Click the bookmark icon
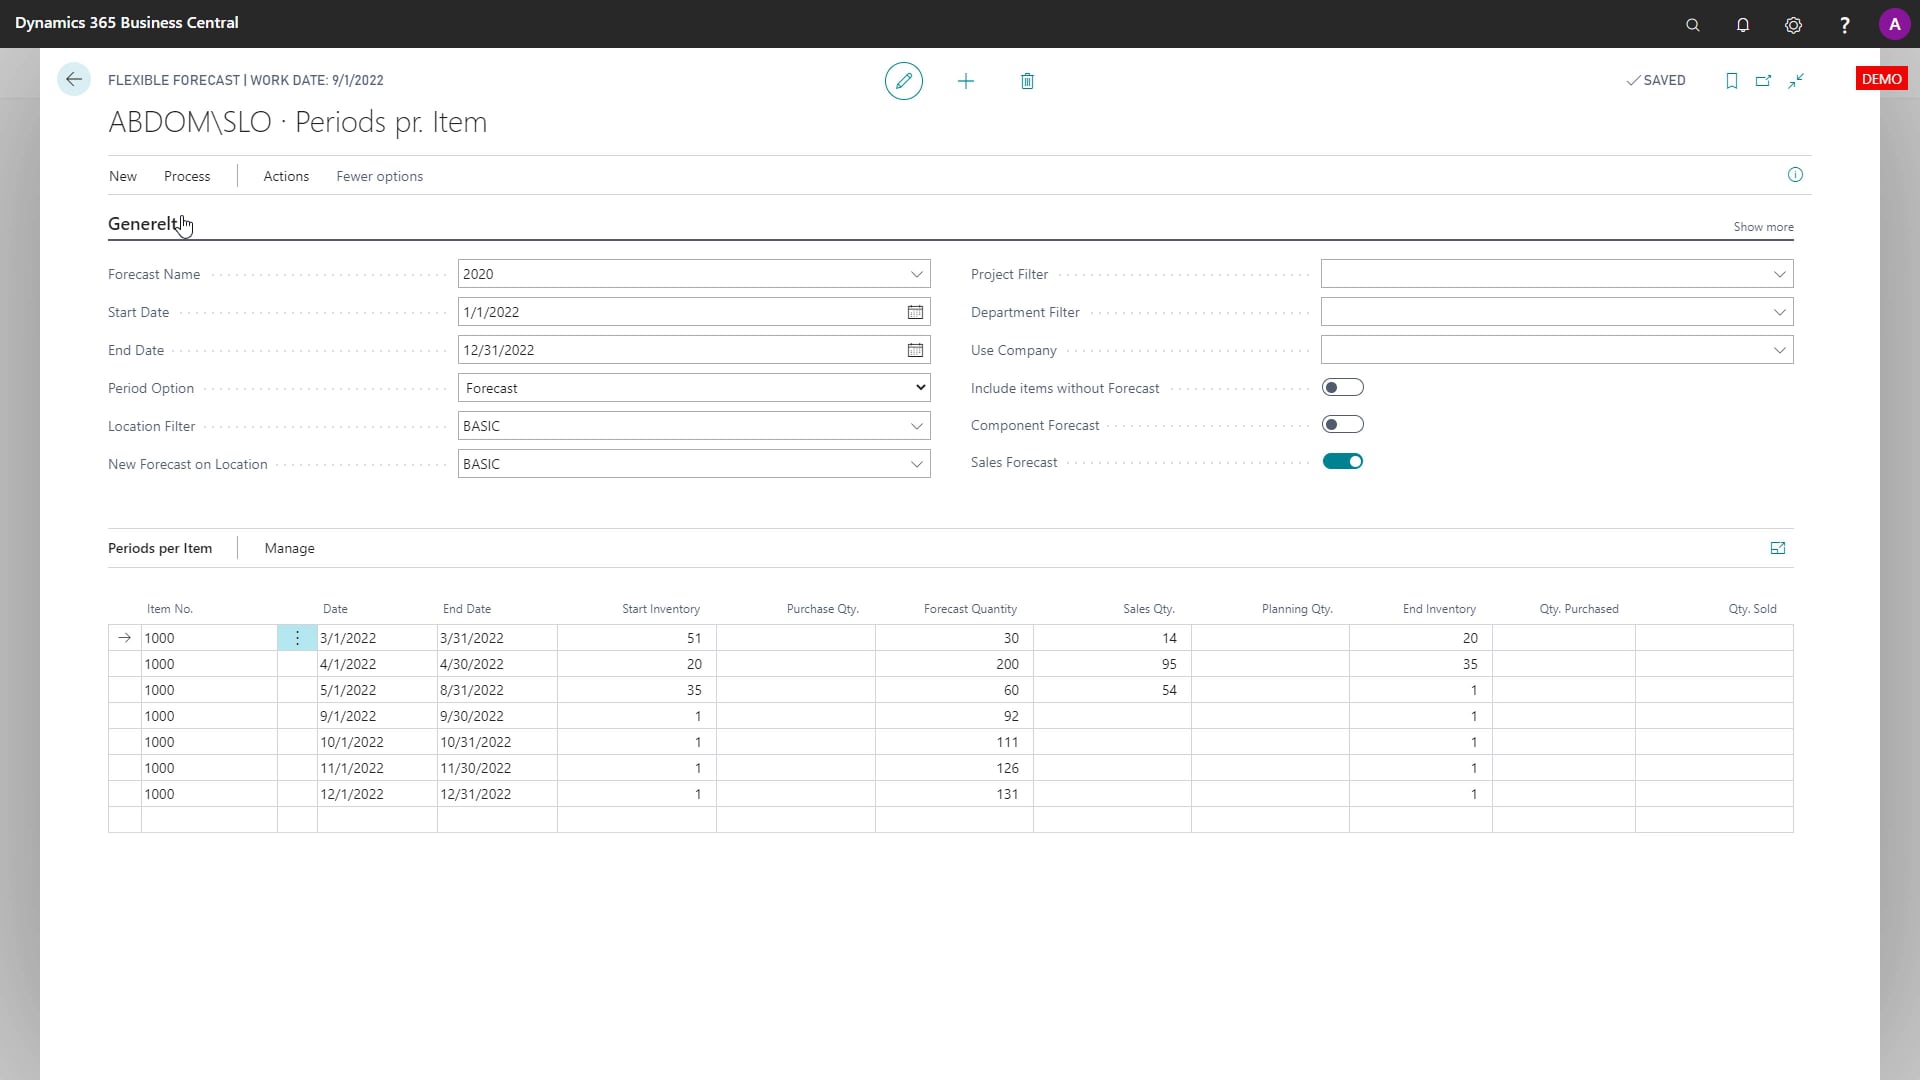This screenshot has width=1920, height=1080. pos(1731,81)
